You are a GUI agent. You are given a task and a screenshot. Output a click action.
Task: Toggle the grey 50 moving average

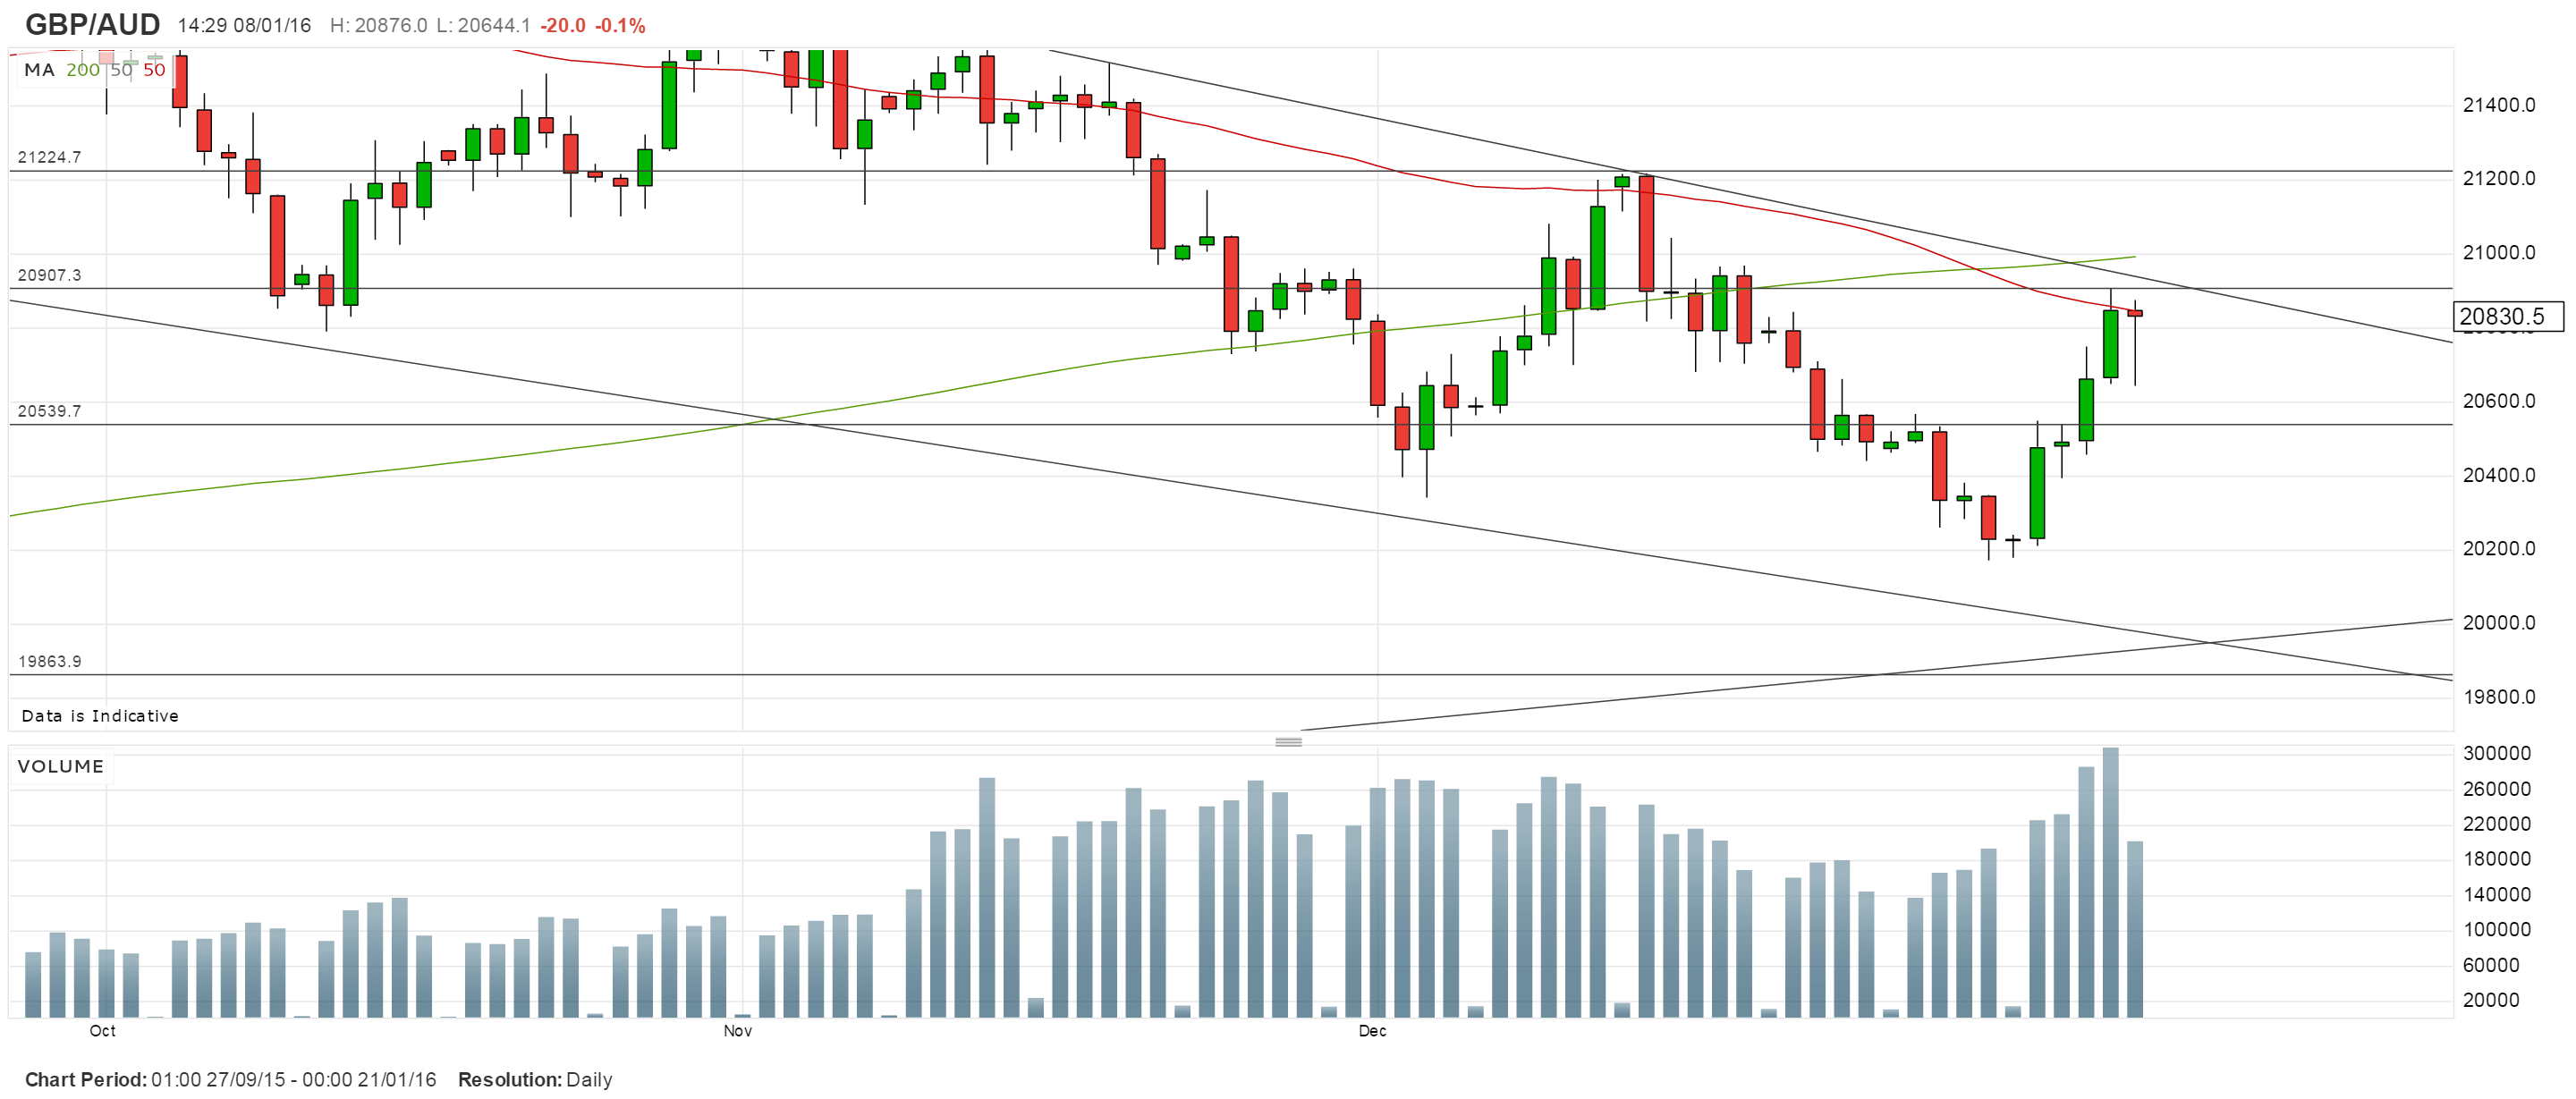(121, 70)
